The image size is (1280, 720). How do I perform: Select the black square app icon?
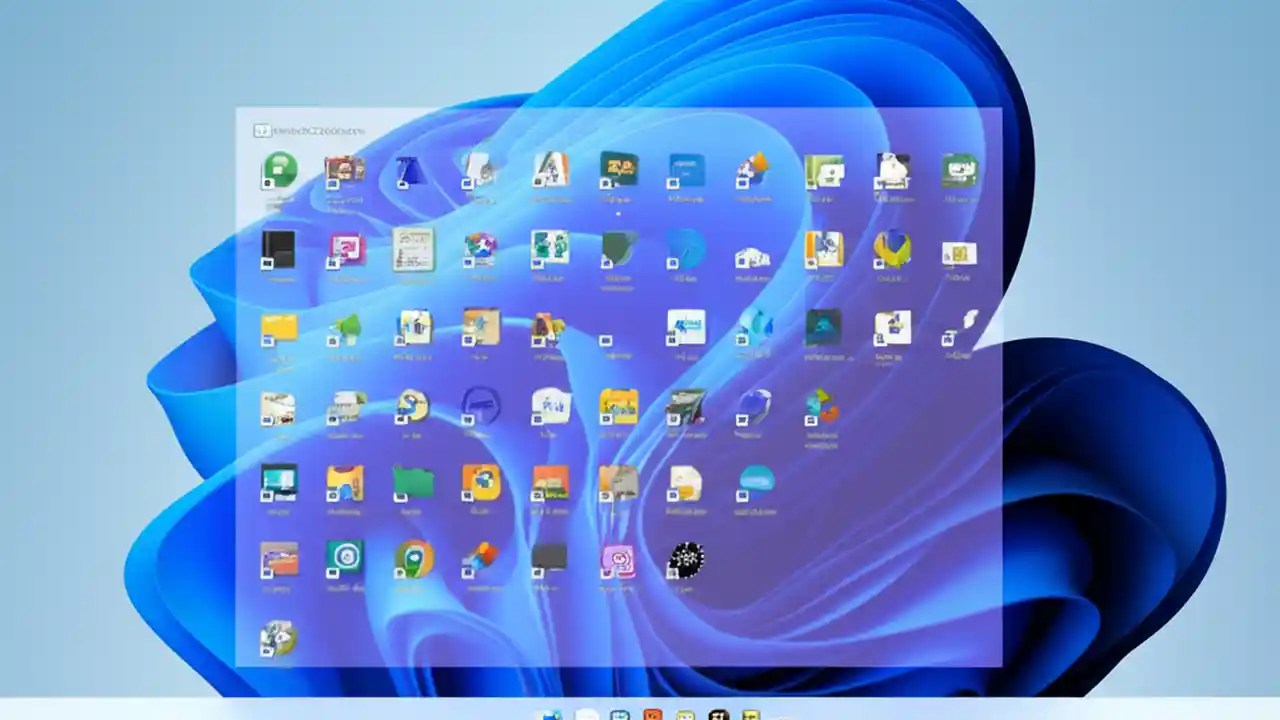280,248
